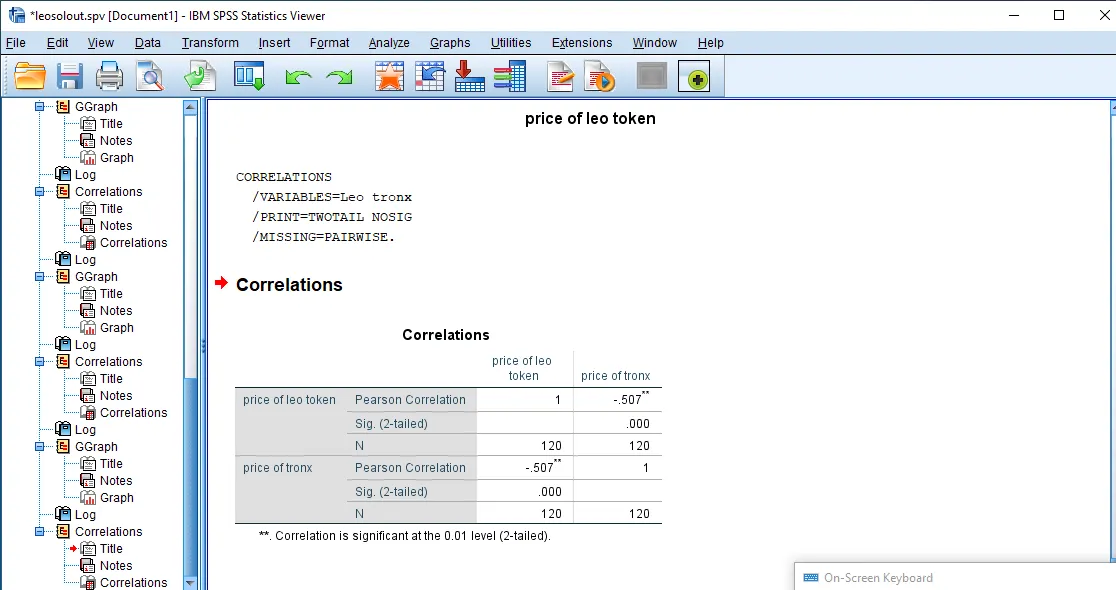Screen dimensions: 1116x590
Task: Collapse the last Correlations outline node
Action: (40, 532)
